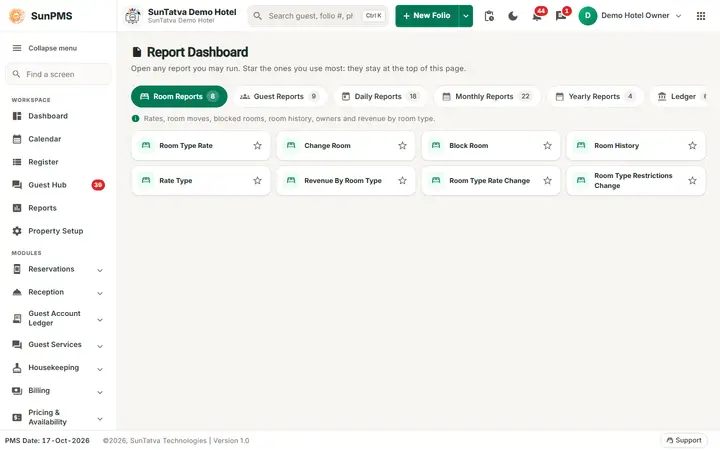Screen dimensions: 720x450
Task: Star the Rate Type report
Action: [x=258, y=180]
